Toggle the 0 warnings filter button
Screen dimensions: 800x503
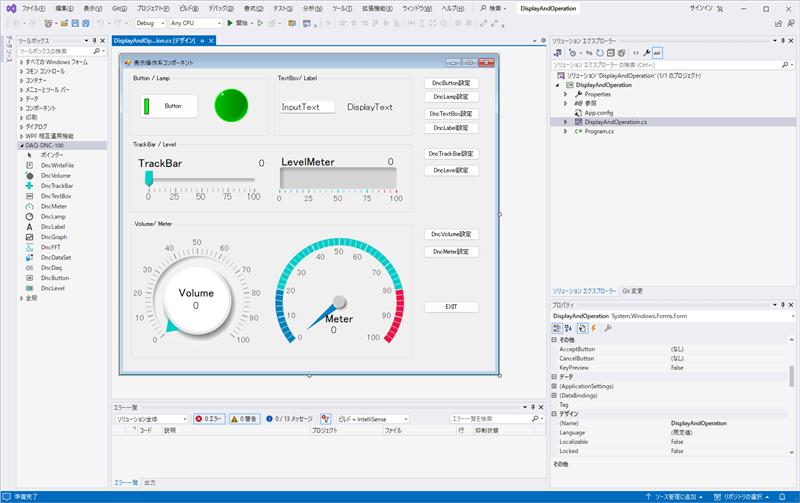pyautogui.click(x=246, y=419)
